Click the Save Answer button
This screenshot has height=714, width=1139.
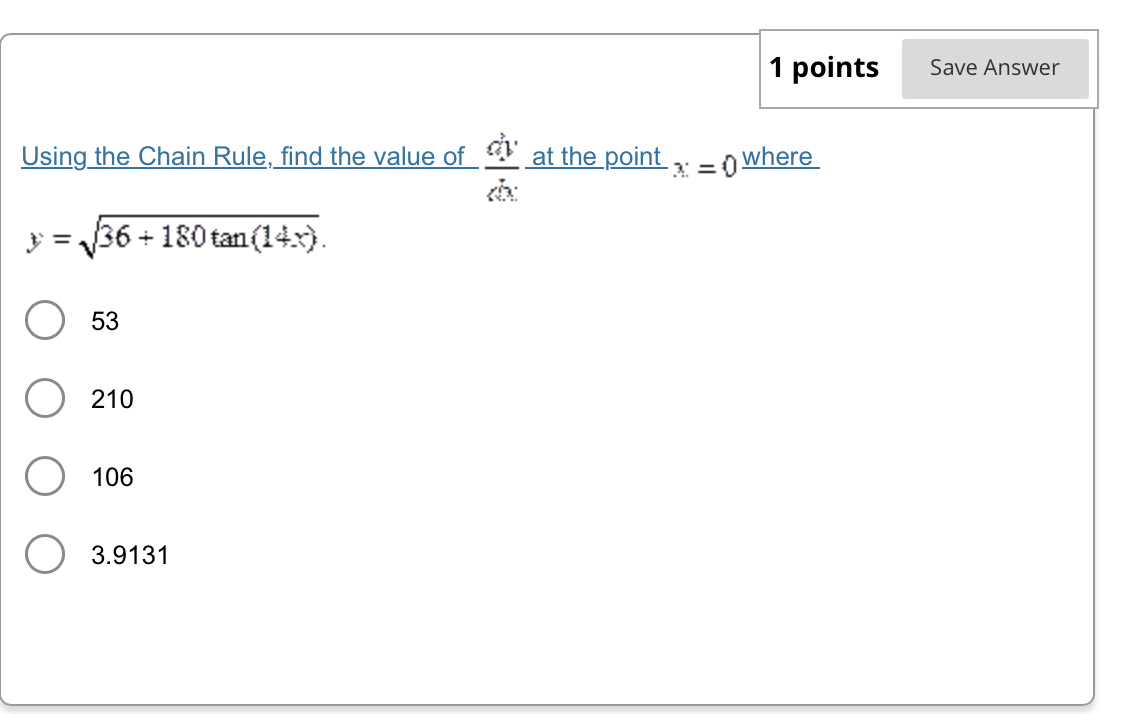coord(994,67)
